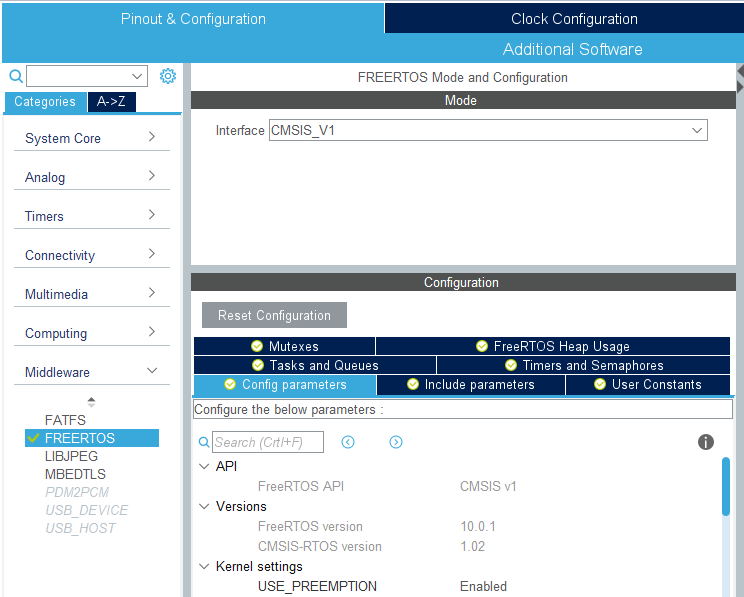Click the parameter Search input field

pyautogui.click(x=268, y=442)
